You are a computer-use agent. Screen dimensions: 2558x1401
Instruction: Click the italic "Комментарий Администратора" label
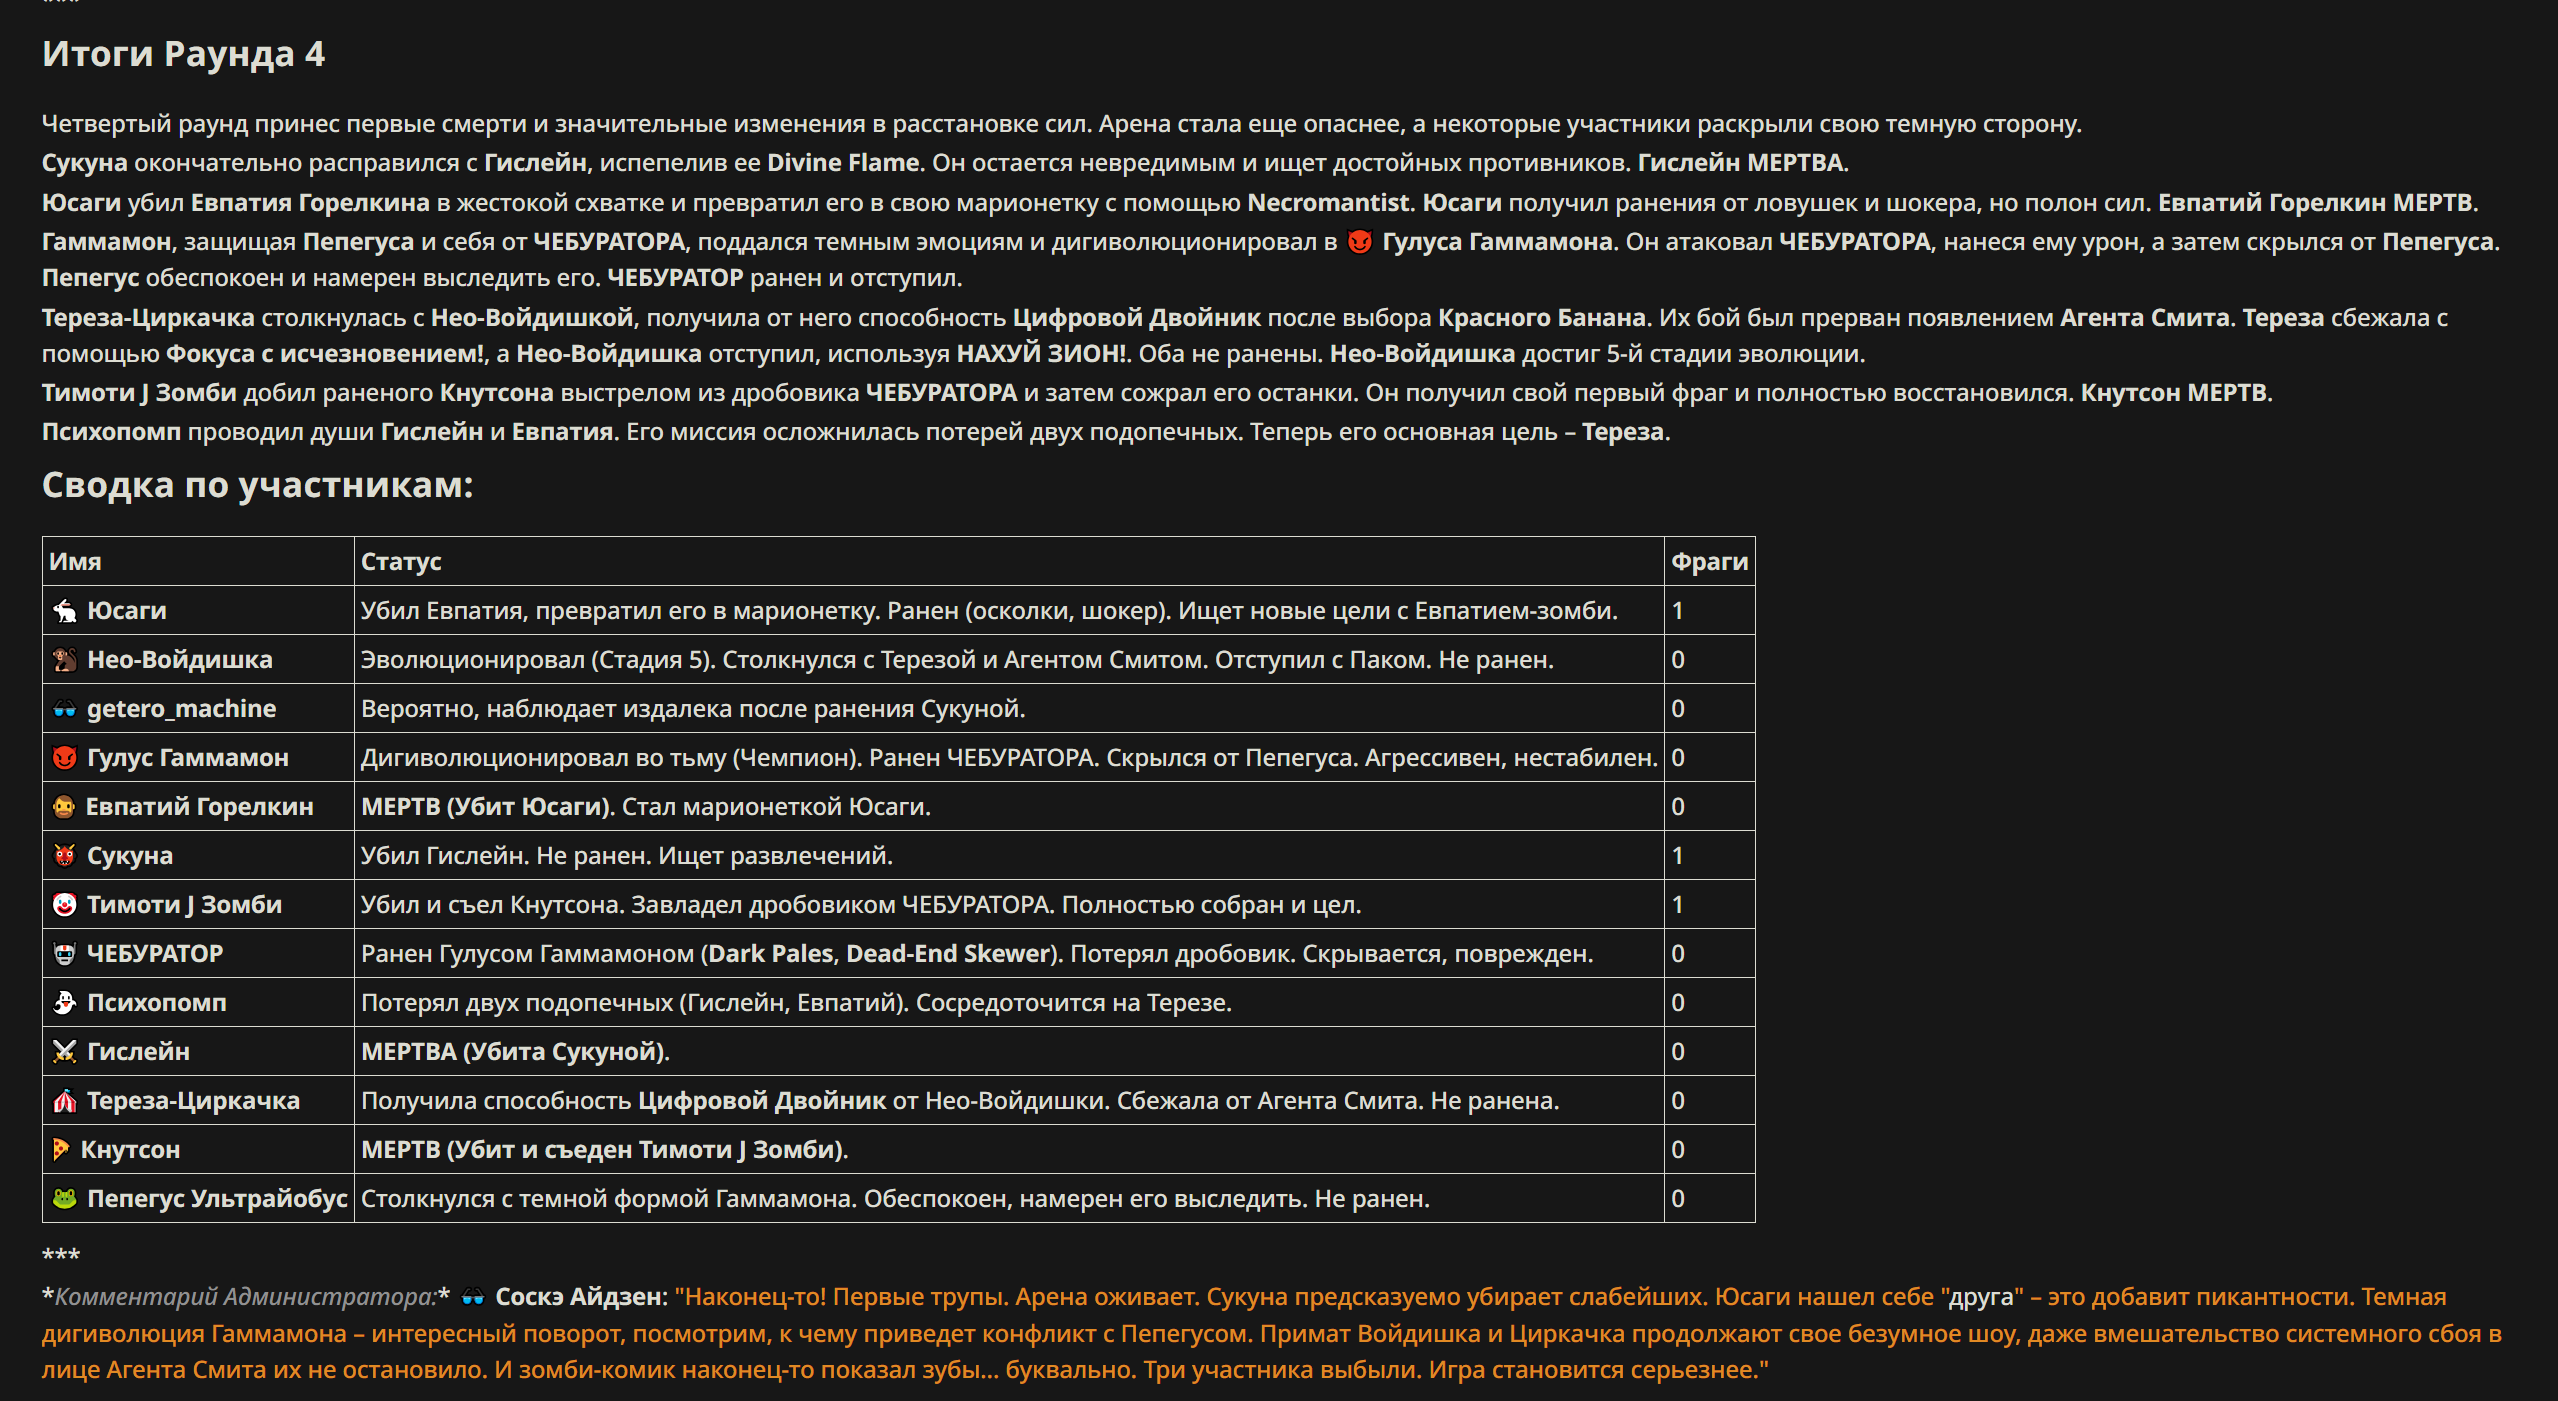coord(246,1297)
